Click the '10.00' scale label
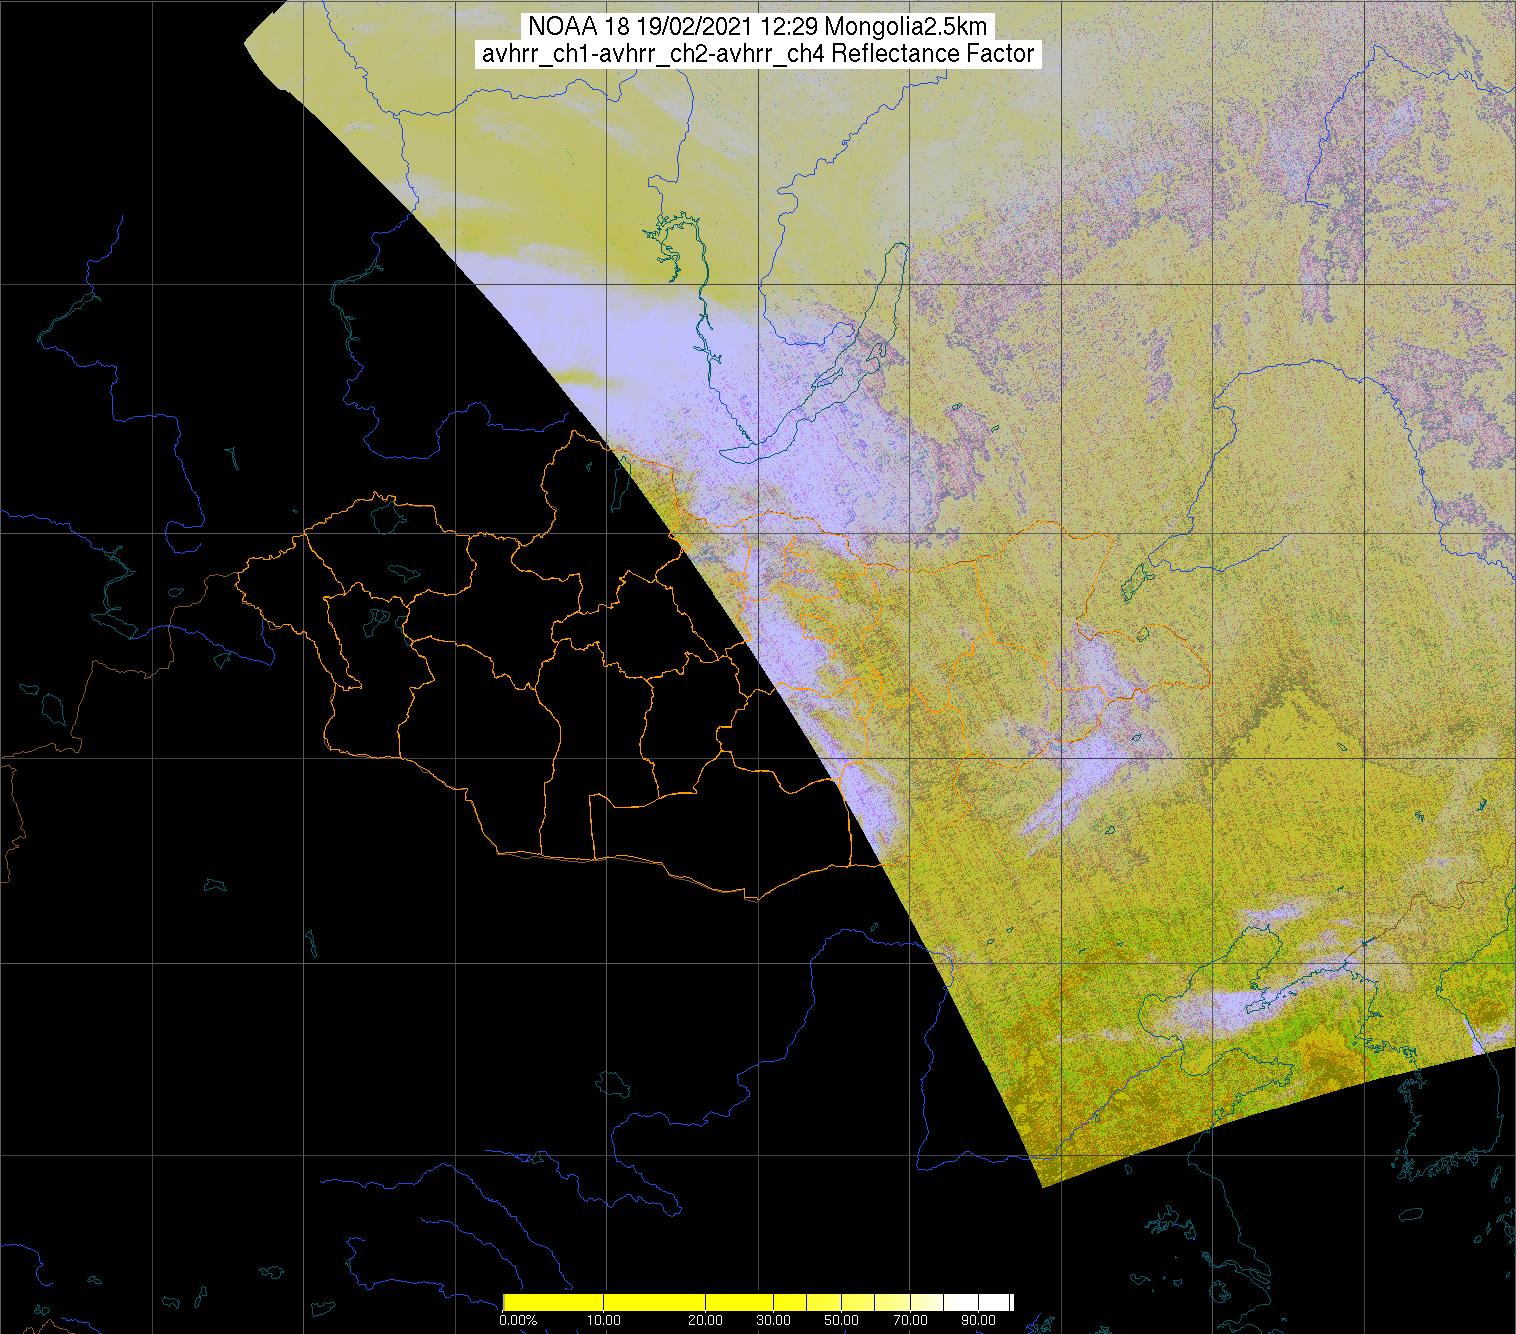1516x1334 pixels. 604,1322
